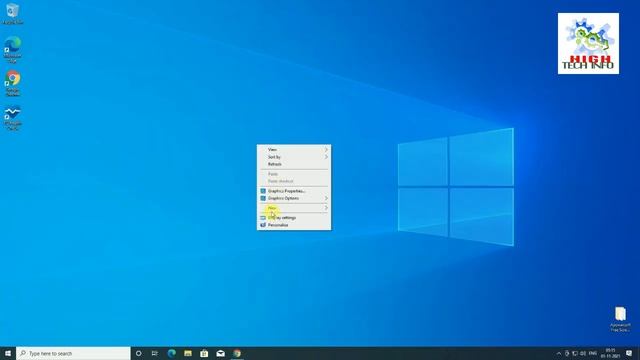This screenshot has width=640, height=360.
Task: Select the fourth desktop shortcut with wave logo
Action: tap(13, 118)
